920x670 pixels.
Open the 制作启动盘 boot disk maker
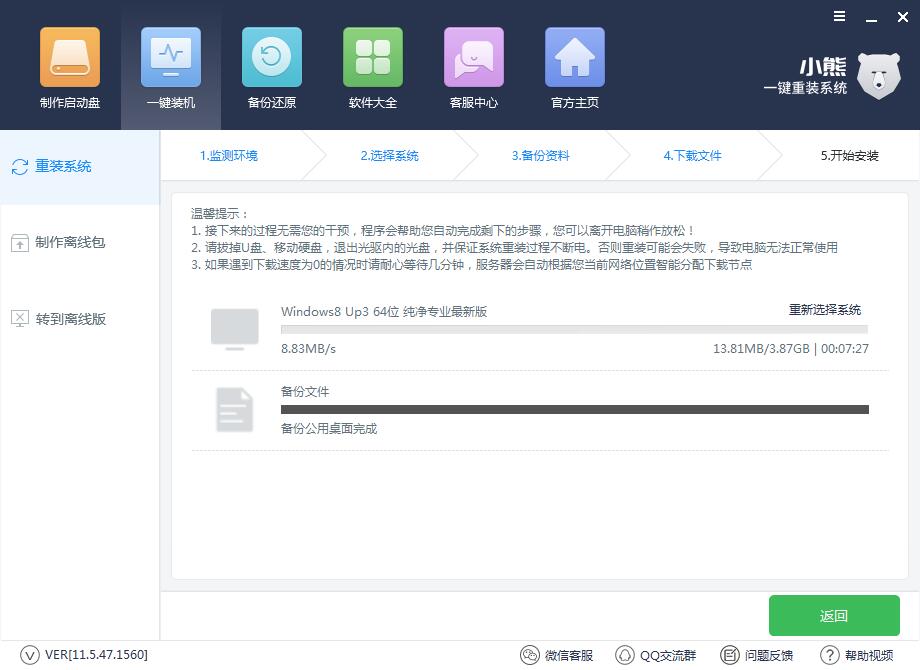coord(69,65)
